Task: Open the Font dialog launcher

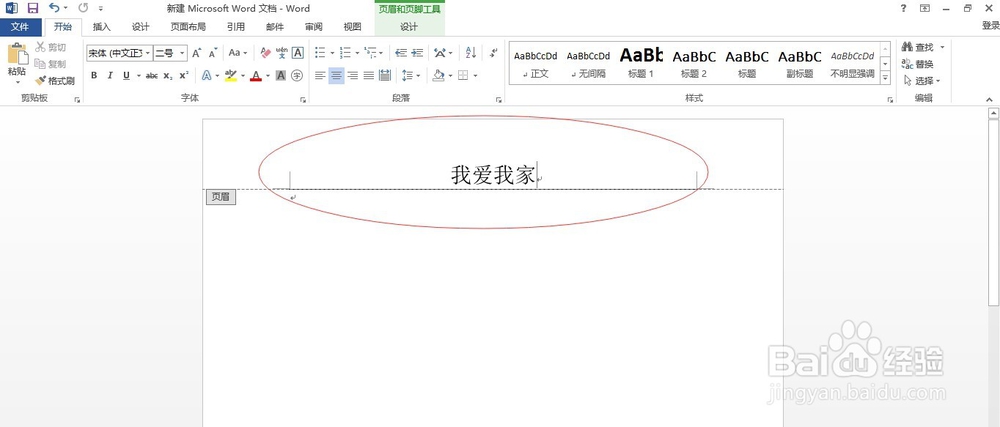Action: point(303,99)
